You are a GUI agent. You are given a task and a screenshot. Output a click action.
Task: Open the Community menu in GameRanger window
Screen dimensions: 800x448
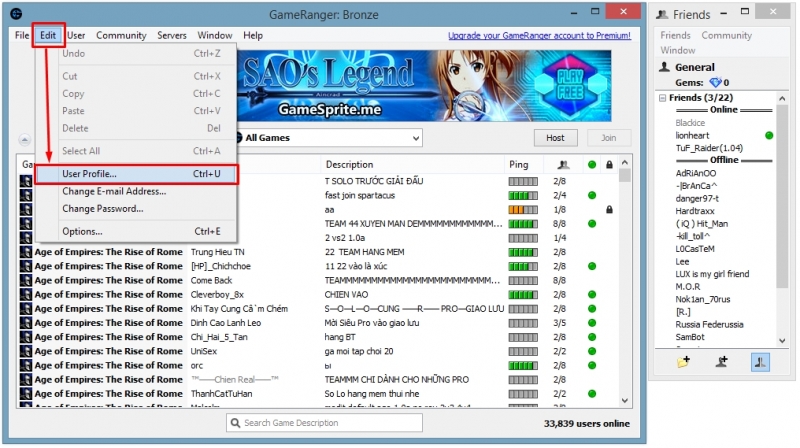121,35
